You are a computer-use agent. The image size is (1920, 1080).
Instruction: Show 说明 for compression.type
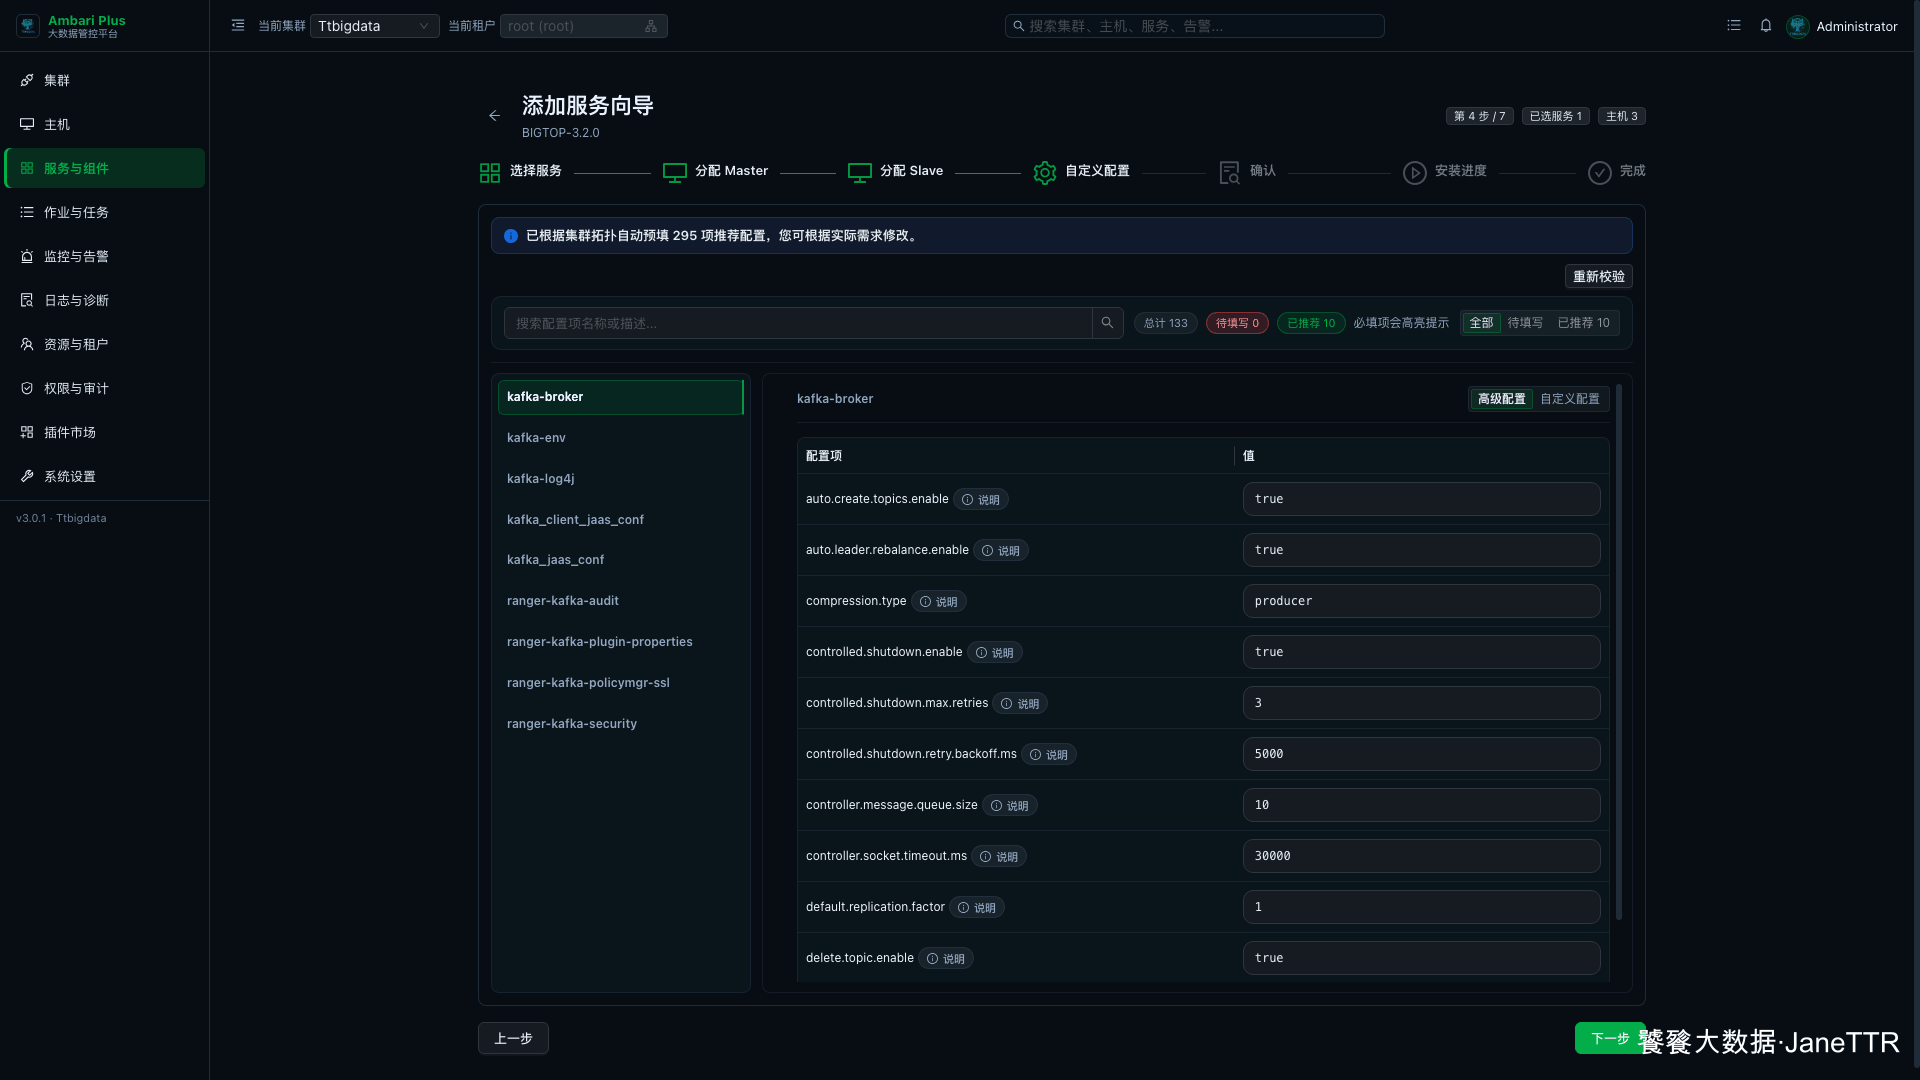point(939,602)
